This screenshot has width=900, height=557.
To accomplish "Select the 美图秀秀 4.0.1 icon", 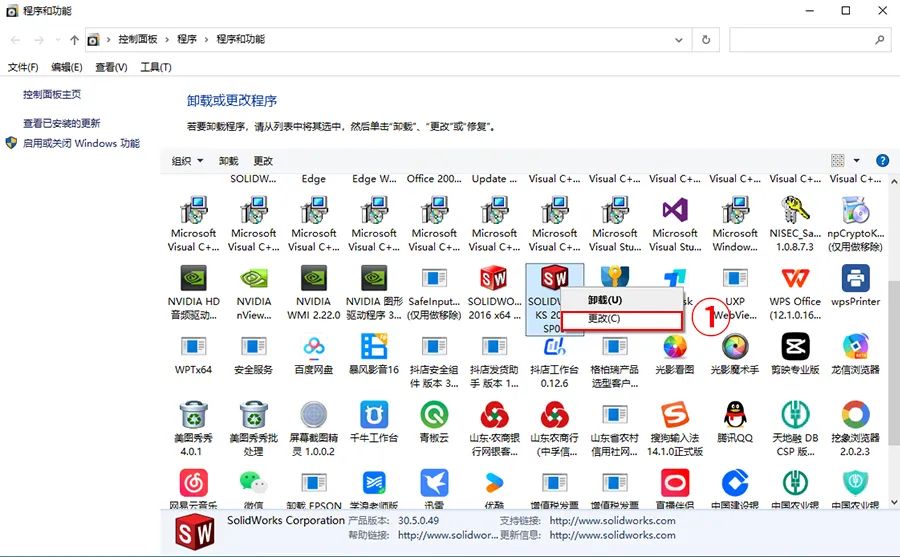I will tap(194, 415).
